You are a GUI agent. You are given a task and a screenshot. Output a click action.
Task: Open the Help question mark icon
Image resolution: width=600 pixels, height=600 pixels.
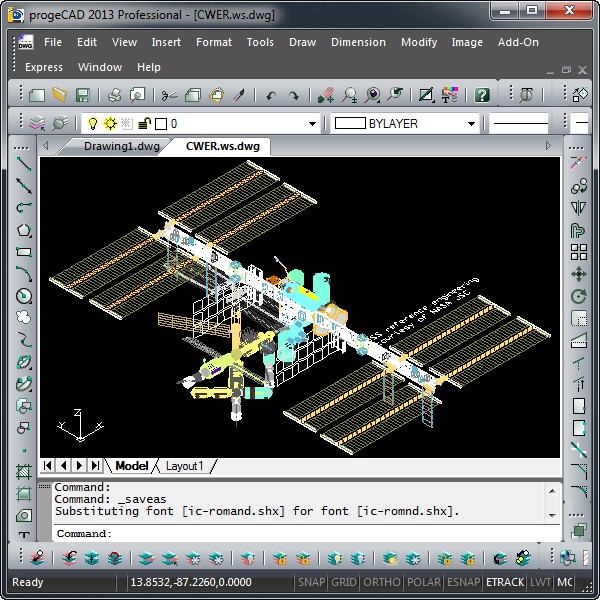482,95
